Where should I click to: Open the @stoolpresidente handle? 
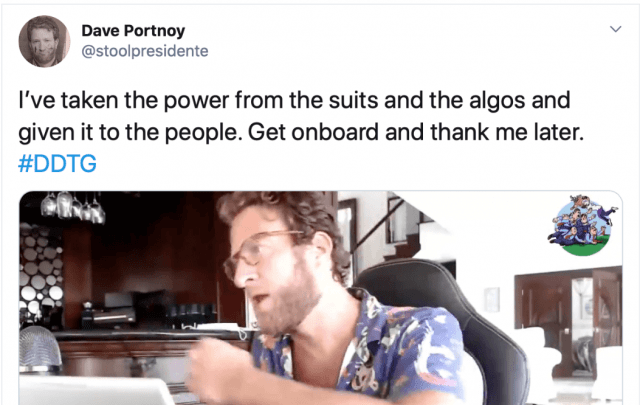(x=145, y=51)
